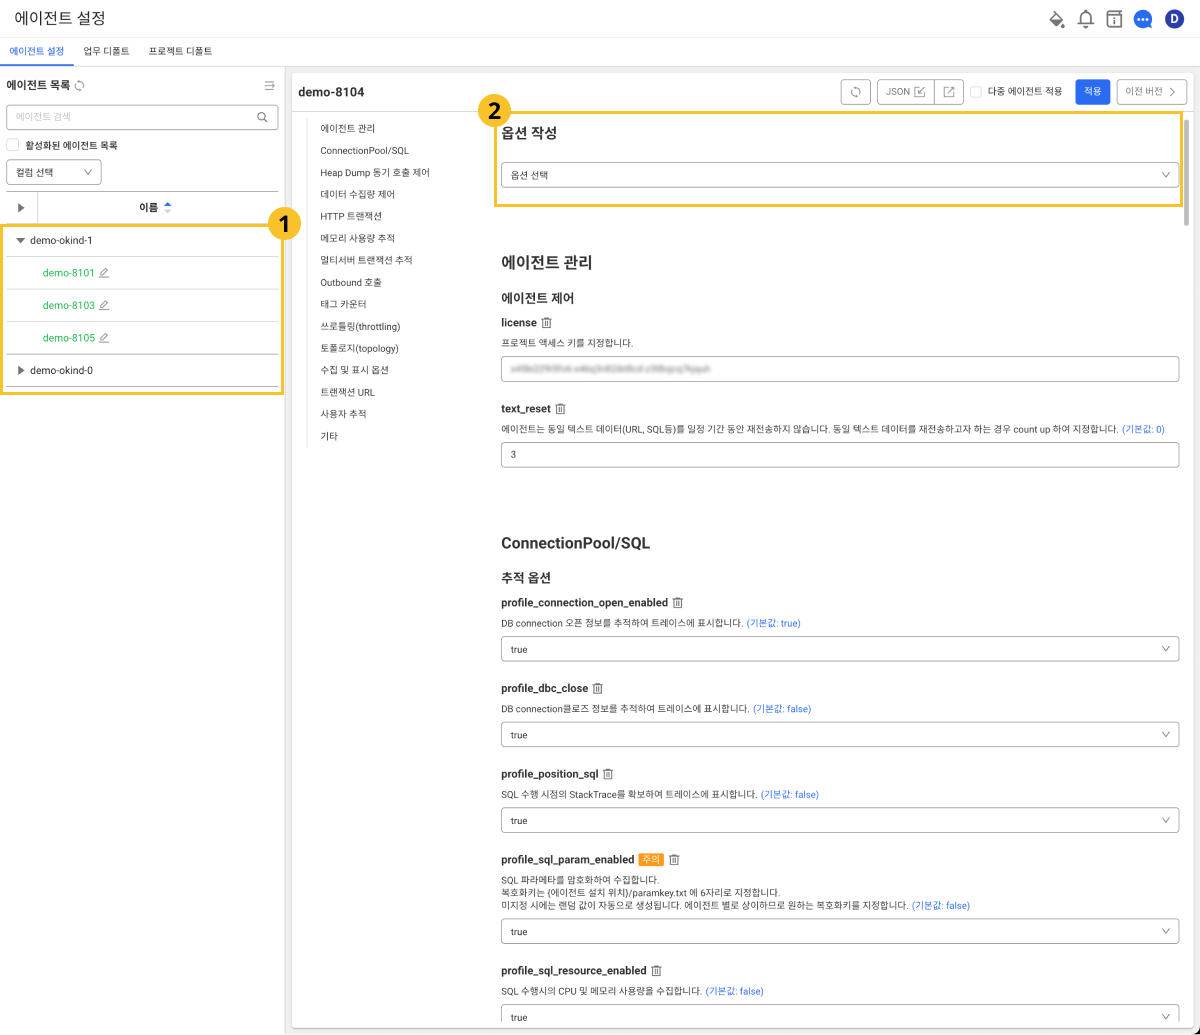Viewport: 1200px width, 1035px height.
Task: Click the blue 적용 button
Action: [x=1093, y=92]
